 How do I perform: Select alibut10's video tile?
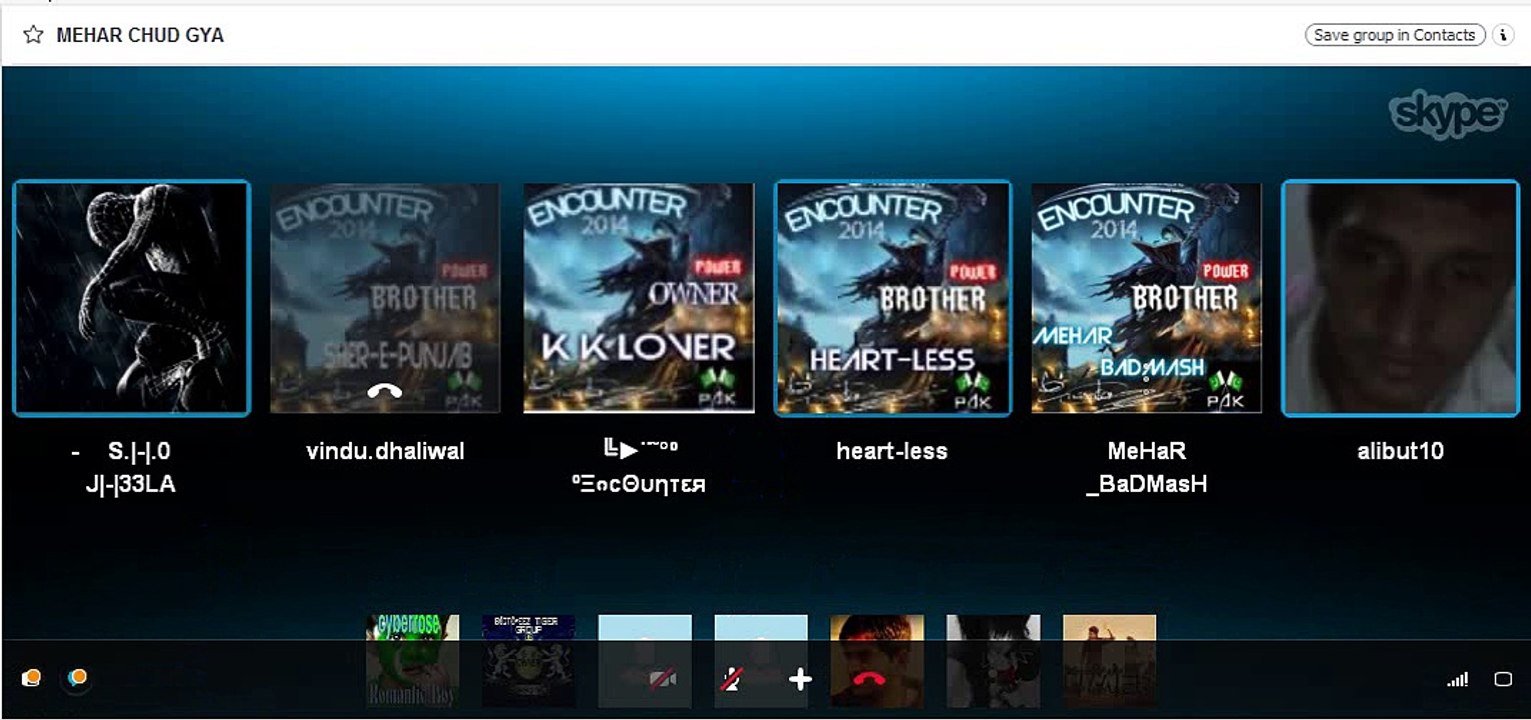click(1400, 298)
